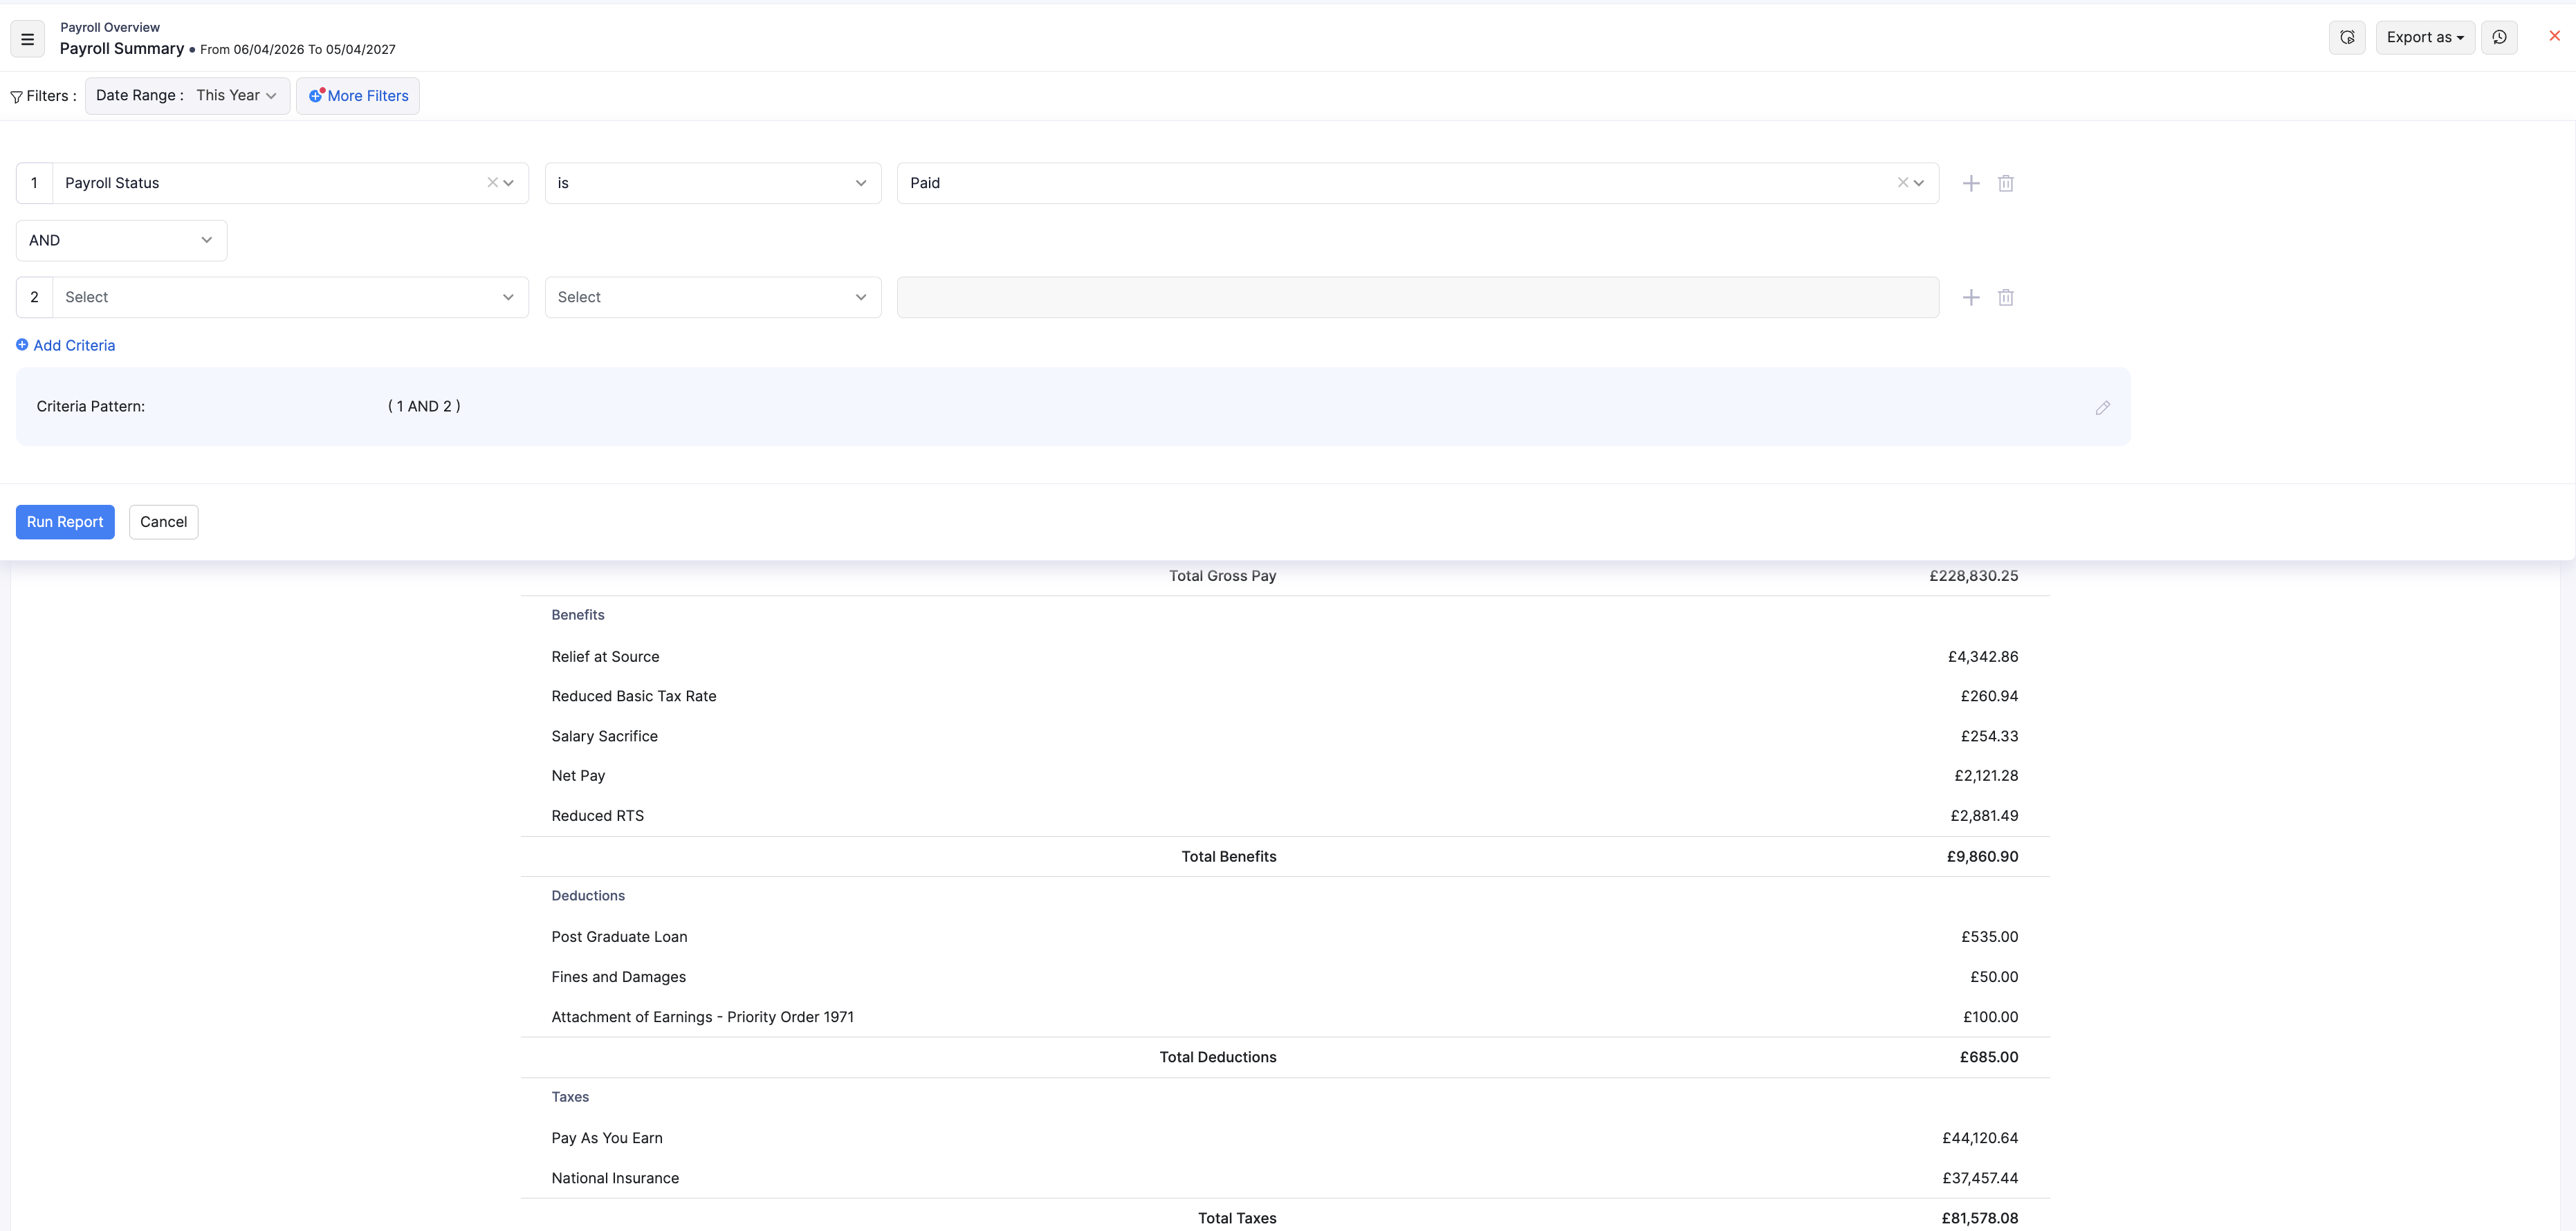Viewport: 2576px width, 1231px height.
Task: Select Reduced Basic Tax Rate row
Action: click(1284, 696)
